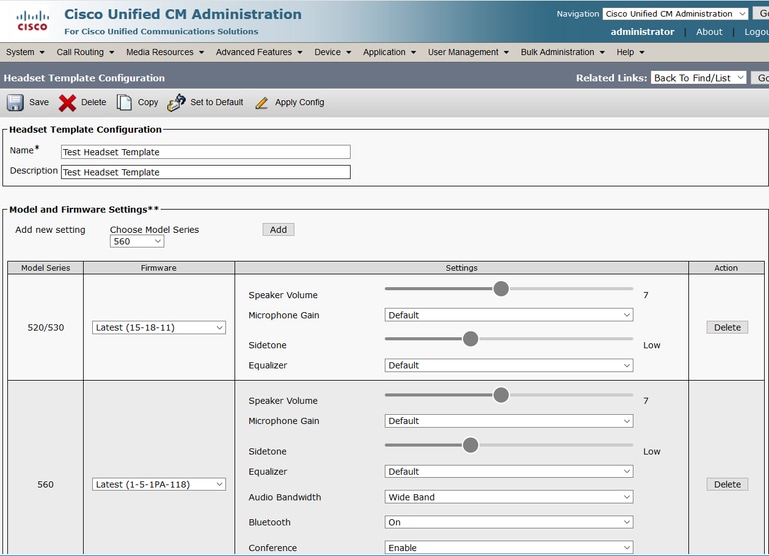
Task: Open Microphone Gain dropdown for 560
Action: [x=509, y=421]
